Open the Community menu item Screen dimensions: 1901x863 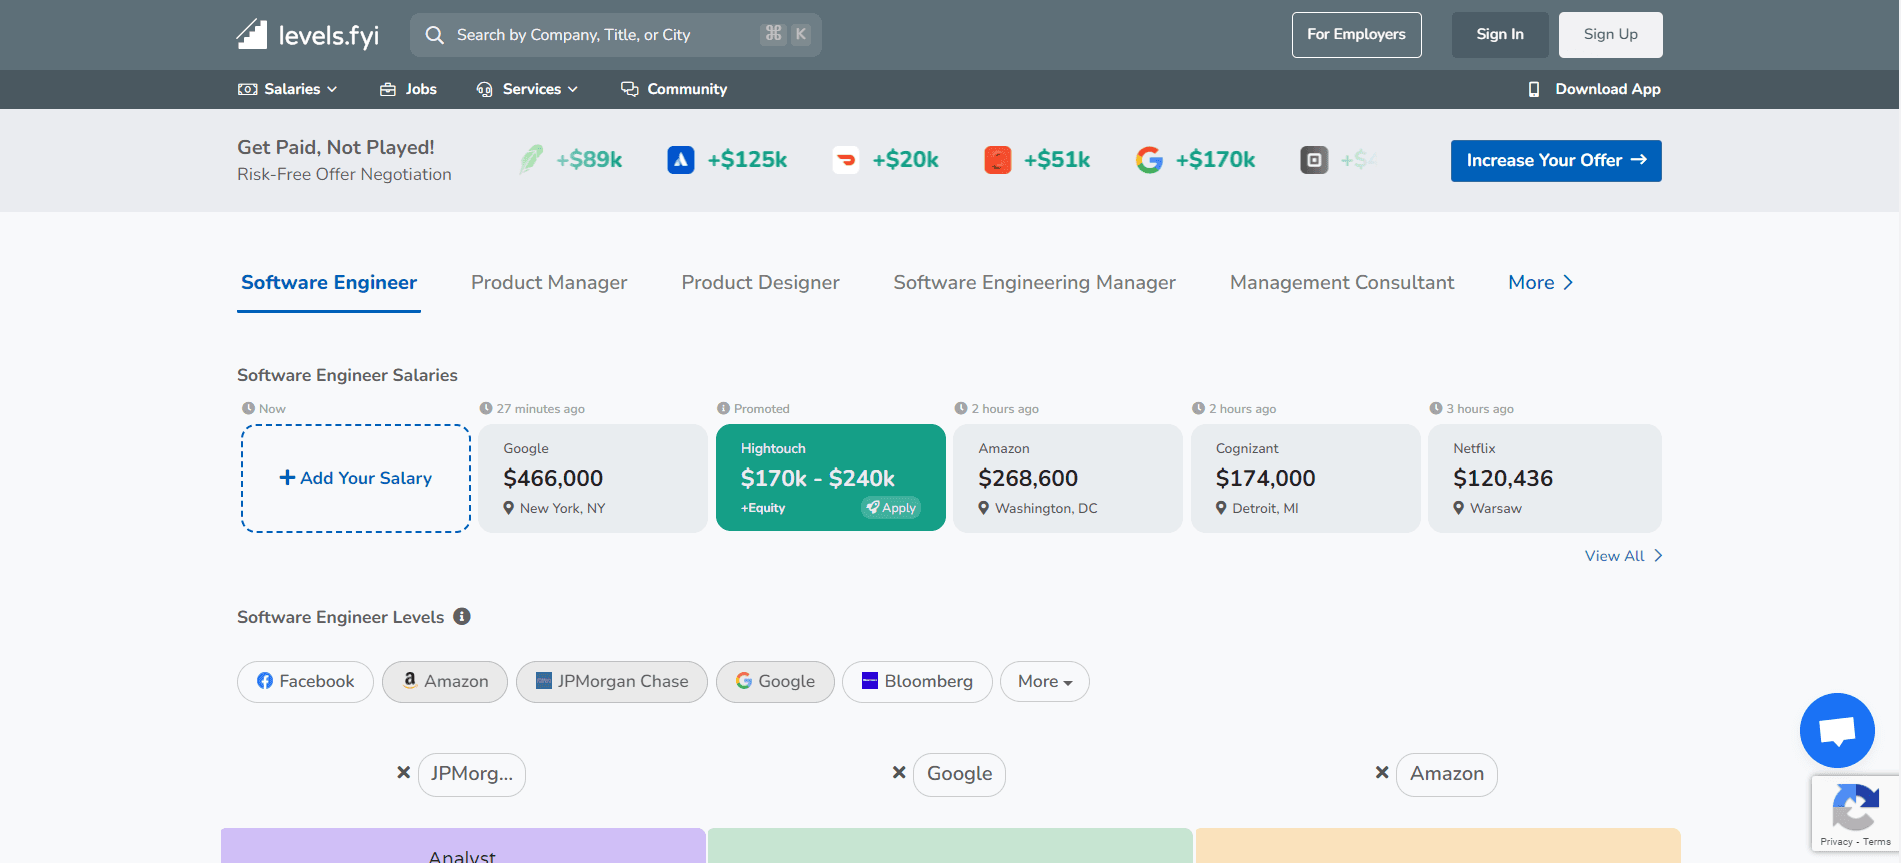[x=674, y=89]
